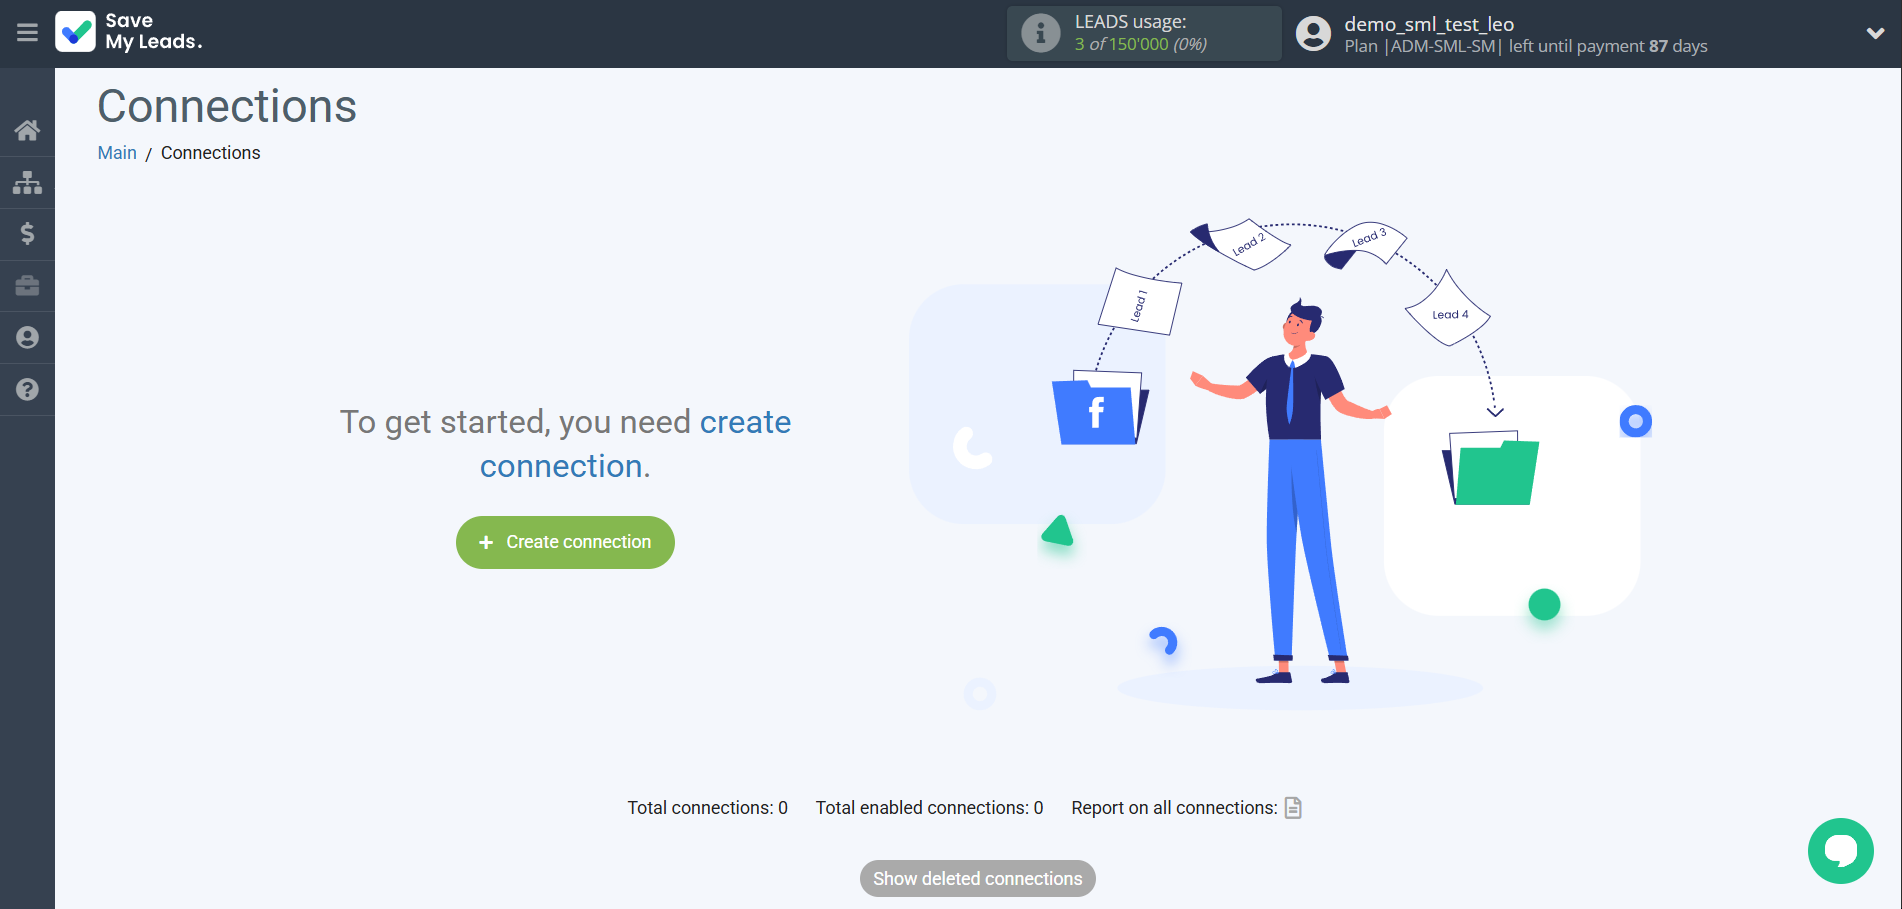Image resolution: width=1902 pixels, height=909 pixels.
Task: Open the briefcase icon in the sidebar
Action: (x=27, y=286)
